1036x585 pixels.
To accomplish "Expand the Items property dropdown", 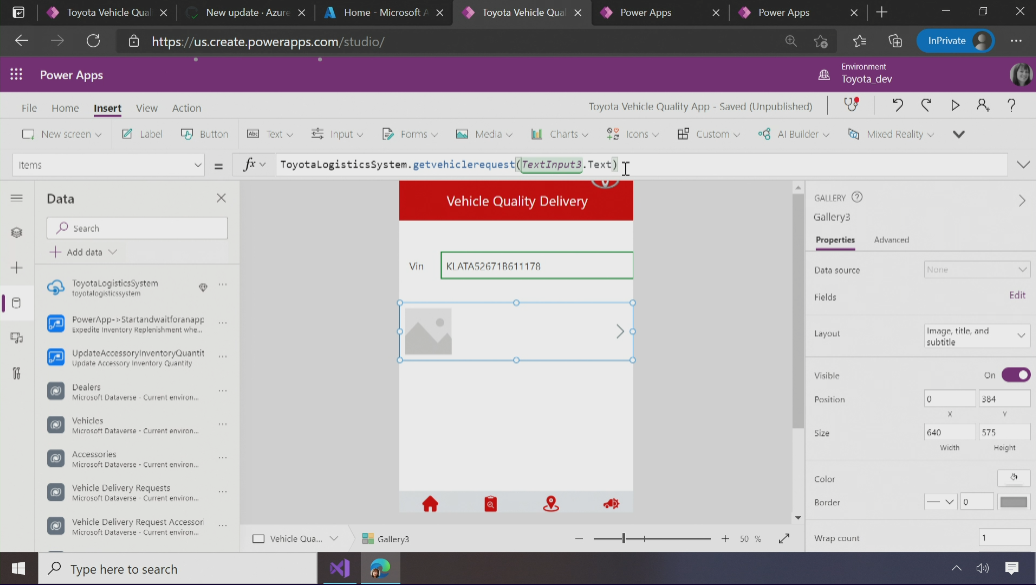I will point(197,165).
